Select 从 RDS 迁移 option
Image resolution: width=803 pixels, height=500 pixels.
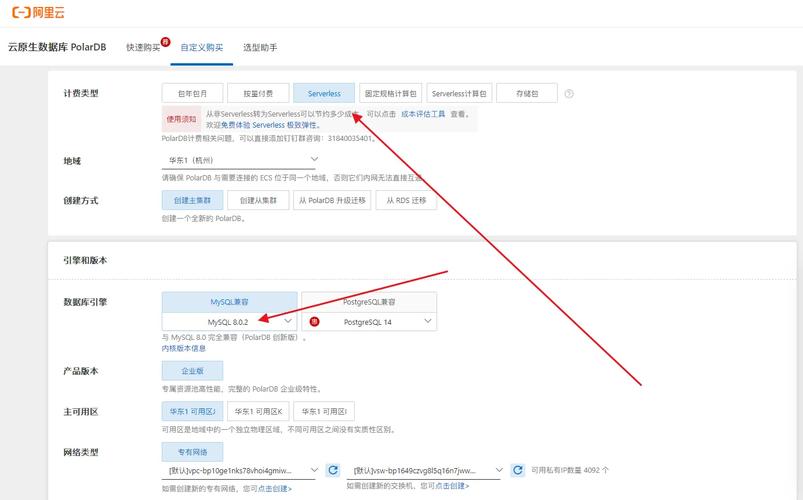pyautogui.click(x=406, y=200)
